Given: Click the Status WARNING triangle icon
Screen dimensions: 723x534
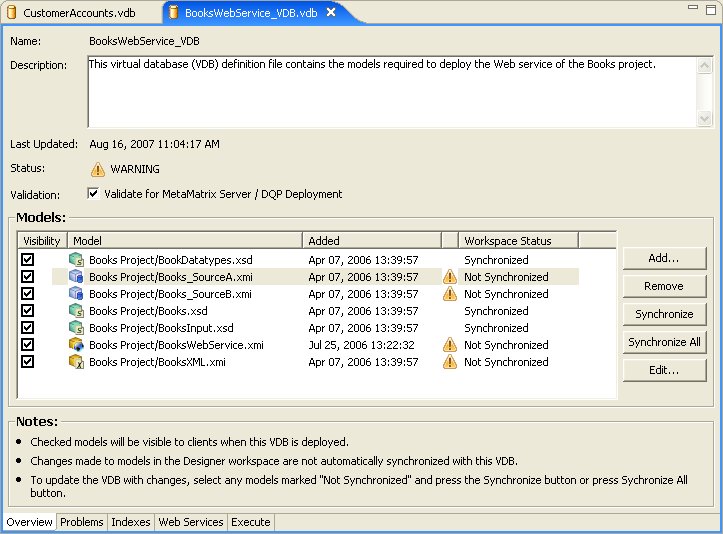Looking at the screenshot, I should (x=97, y=169).
